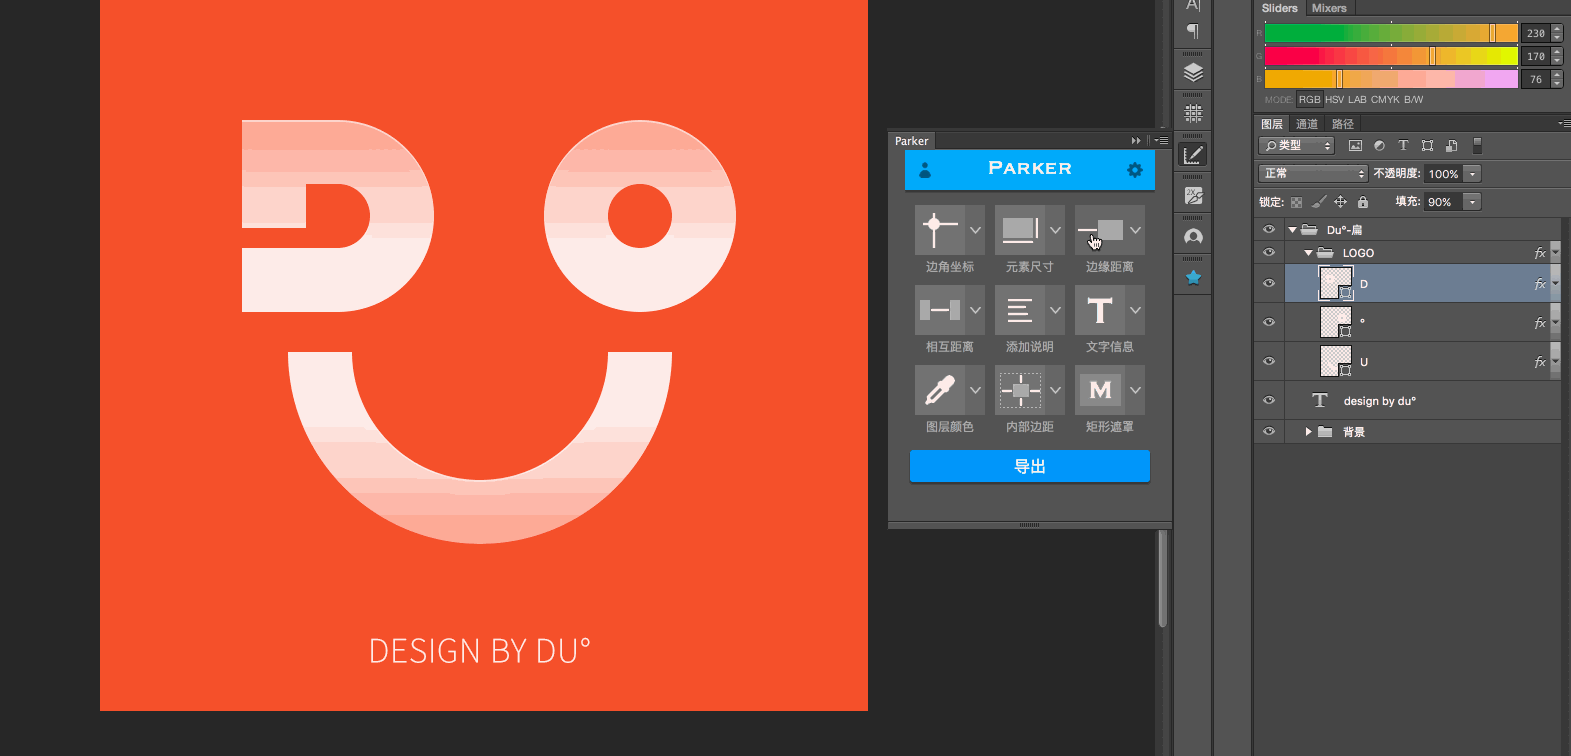Open the Parker user account icon
The image size is (1571, 756).
tap(925, 170)
